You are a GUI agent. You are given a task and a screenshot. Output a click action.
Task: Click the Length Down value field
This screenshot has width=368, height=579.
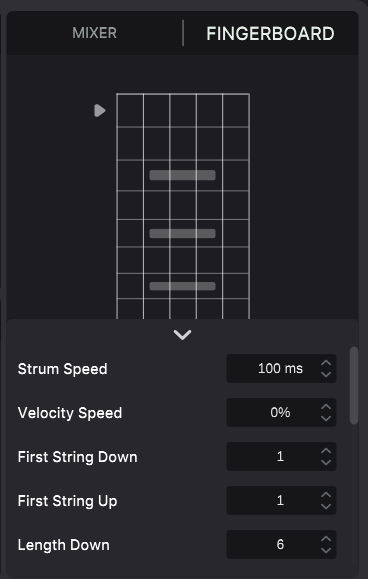tap(281, 544)
